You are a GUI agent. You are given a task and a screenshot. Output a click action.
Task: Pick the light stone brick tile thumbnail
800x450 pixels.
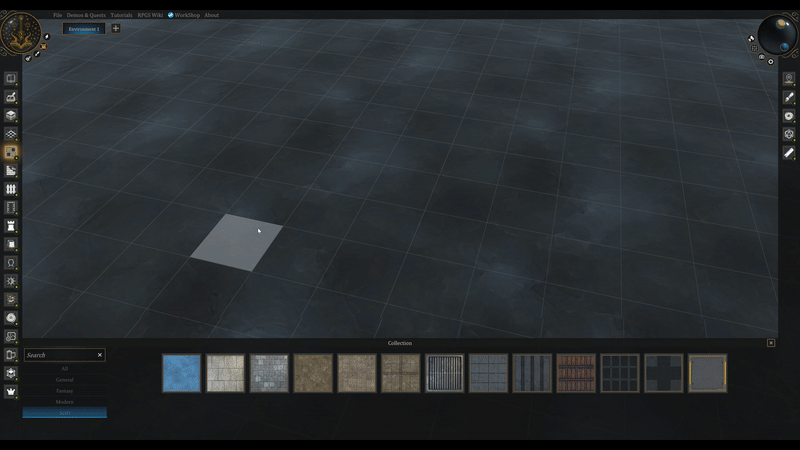click(x=226, y=373)
